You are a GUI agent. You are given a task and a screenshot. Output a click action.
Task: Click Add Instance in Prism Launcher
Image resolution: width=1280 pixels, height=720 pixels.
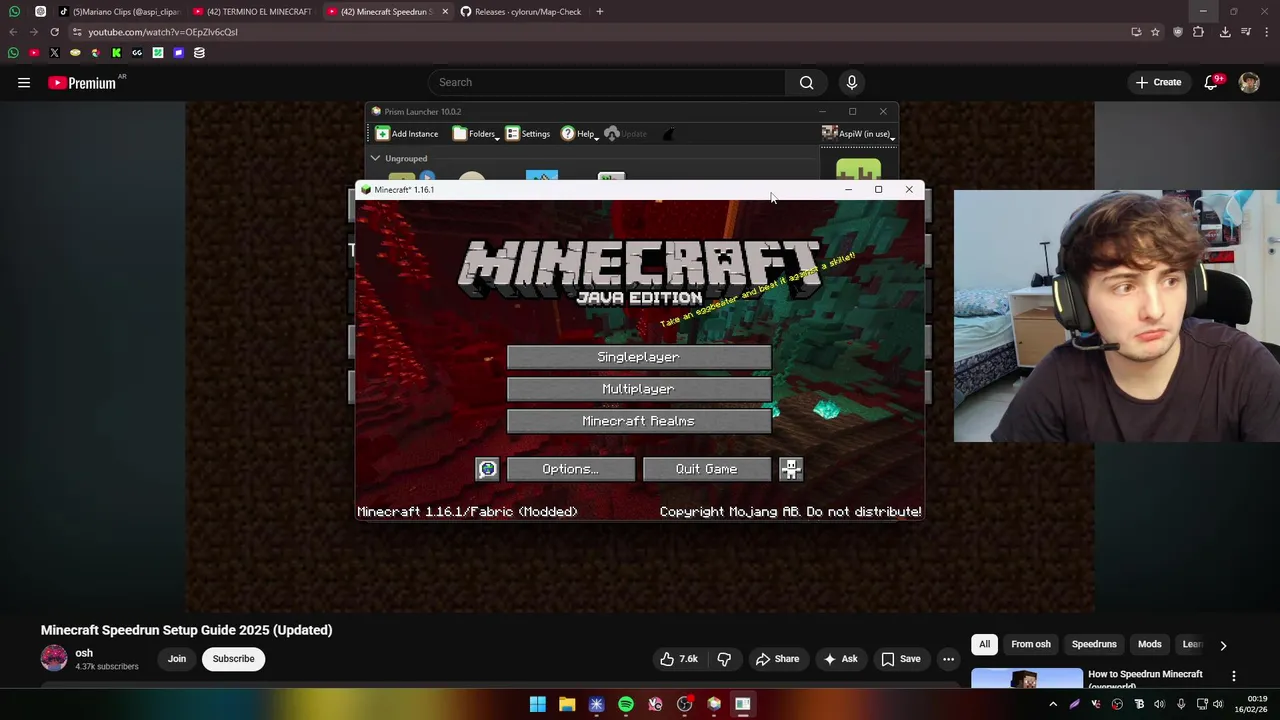406,134
